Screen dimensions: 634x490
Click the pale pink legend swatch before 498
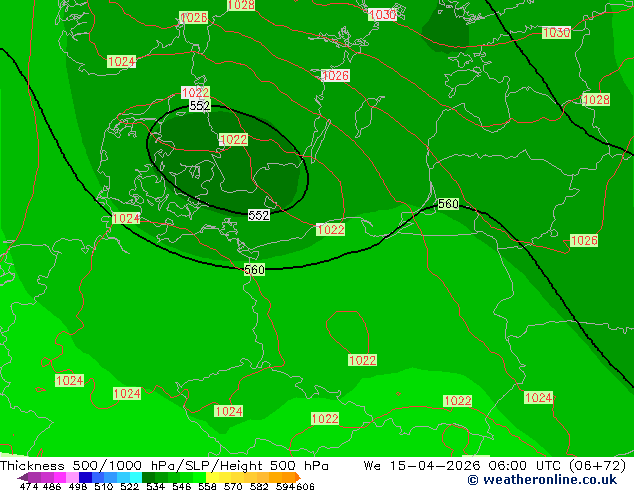tap(73, 477)
